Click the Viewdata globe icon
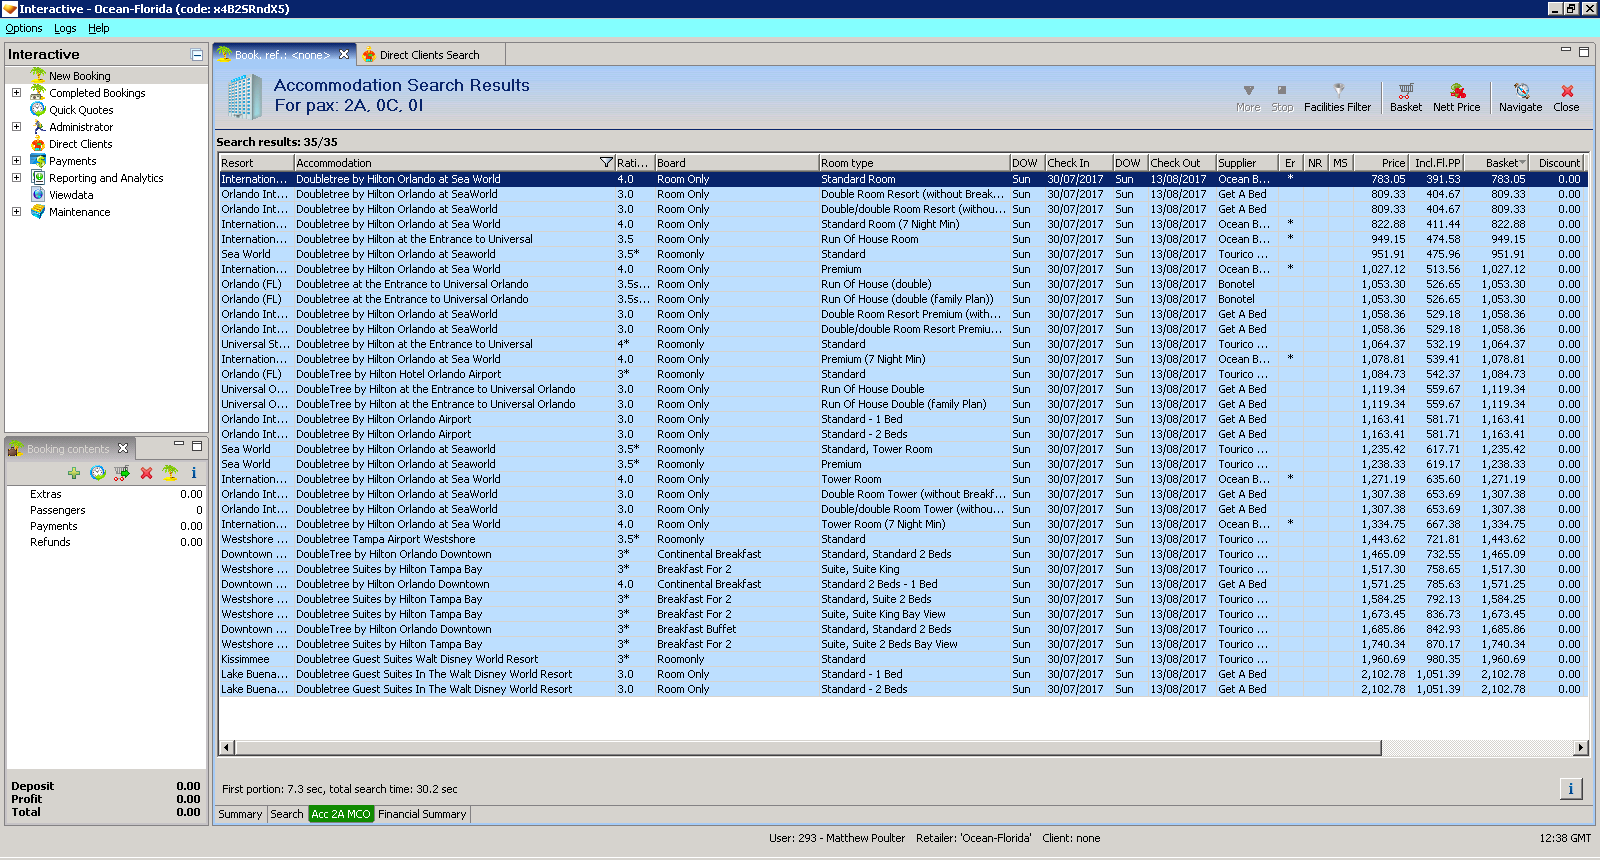1600x860 pixels. click(38, 195)
